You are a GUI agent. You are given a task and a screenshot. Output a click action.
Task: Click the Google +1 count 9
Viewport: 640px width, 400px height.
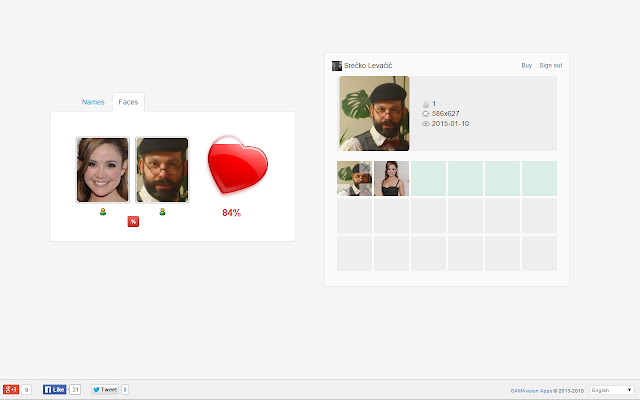click(26, 390)
